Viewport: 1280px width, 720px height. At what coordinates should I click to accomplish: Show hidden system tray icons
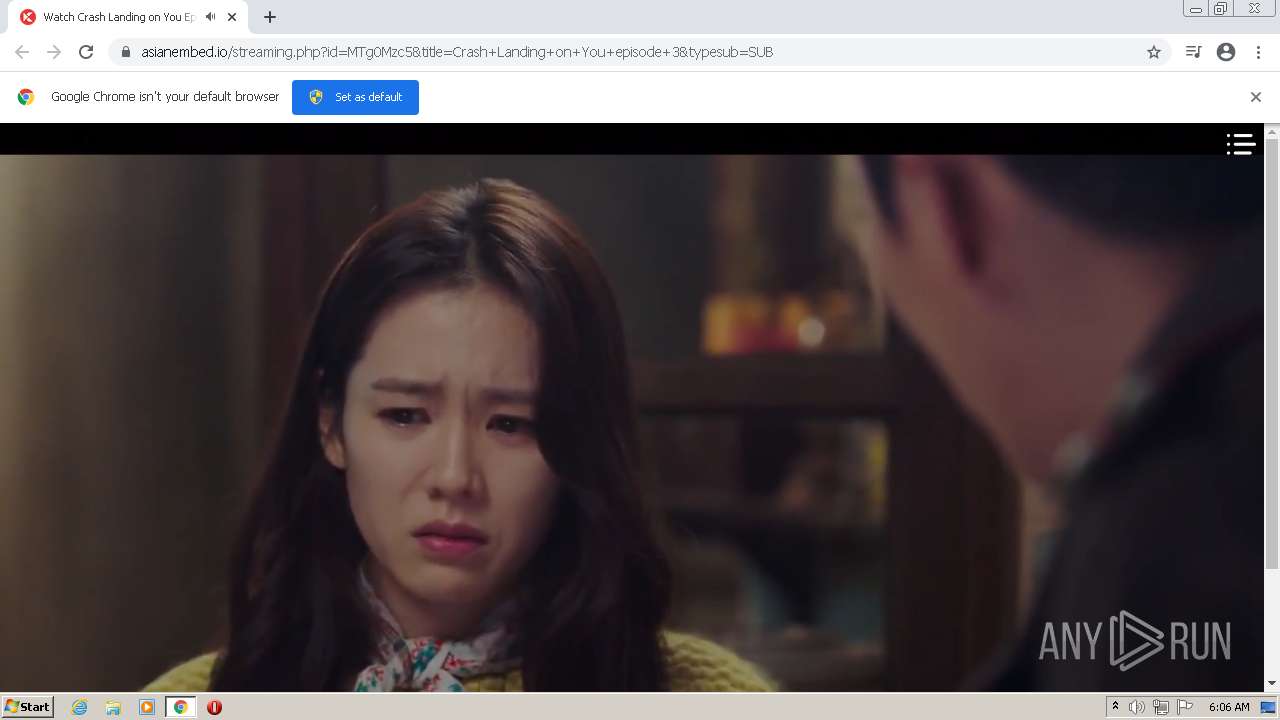point(1115,707)
